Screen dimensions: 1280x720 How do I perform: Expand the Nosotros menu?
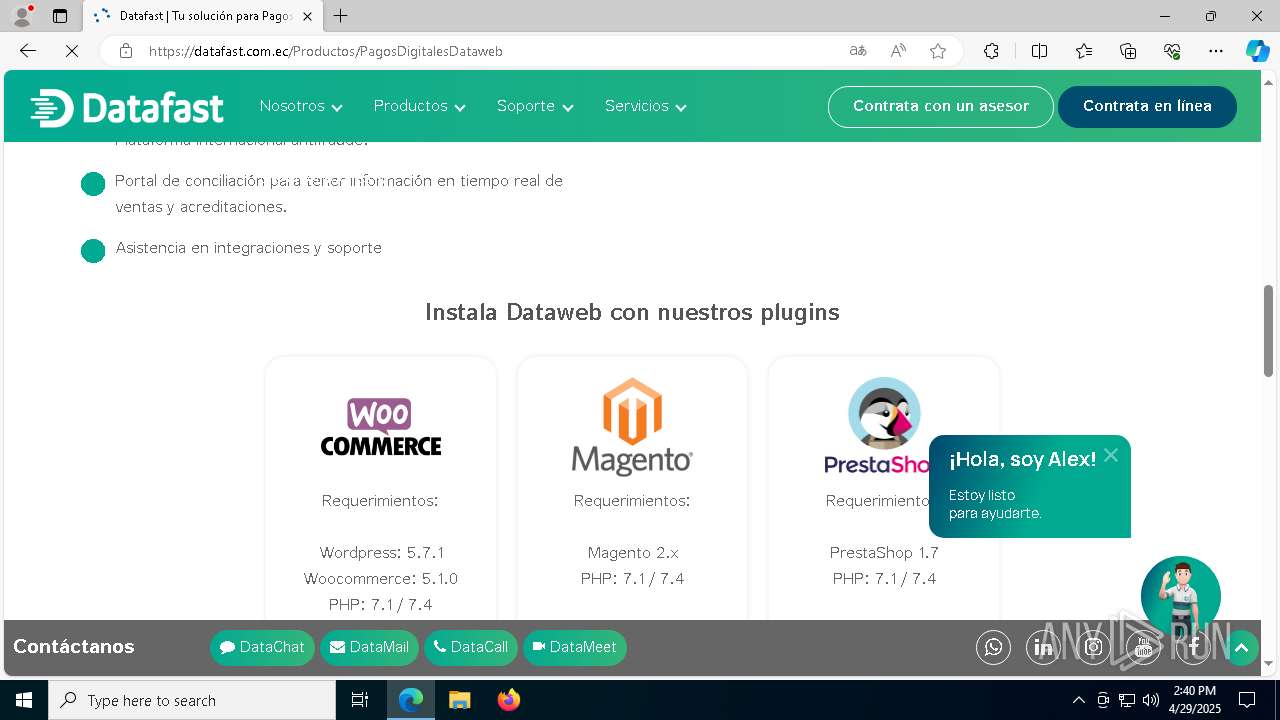tap(301, 106)
